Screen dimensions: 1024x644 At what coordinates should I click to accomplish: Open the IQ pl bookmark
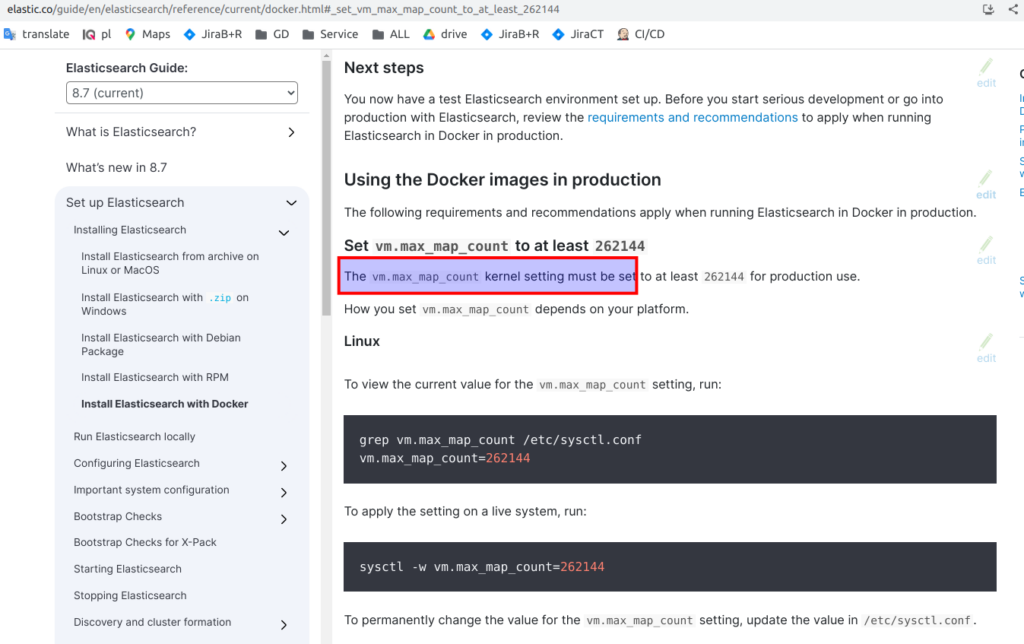pos(97,34)
